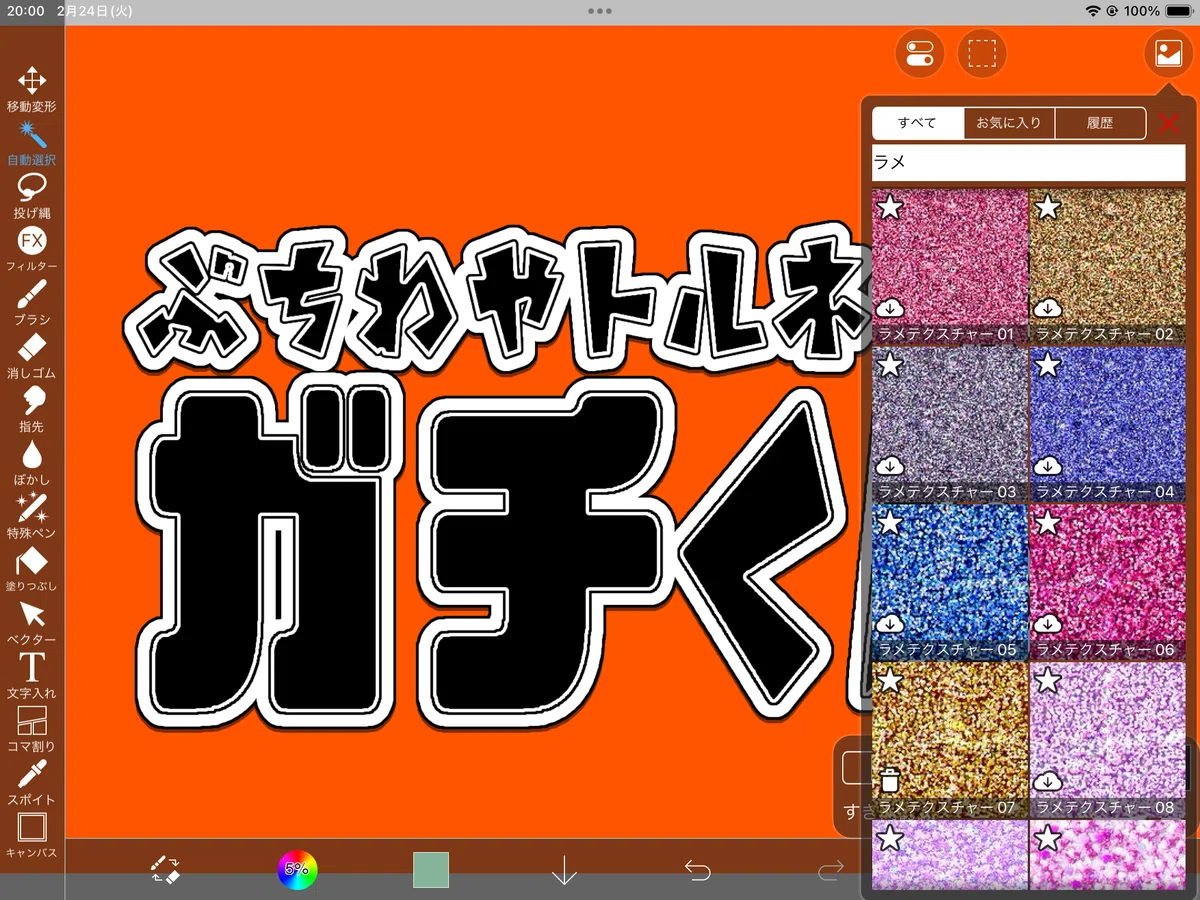Select the ラメテクスチャー 04 thumbnail
1200x900 pixels.
(1108, 425)
